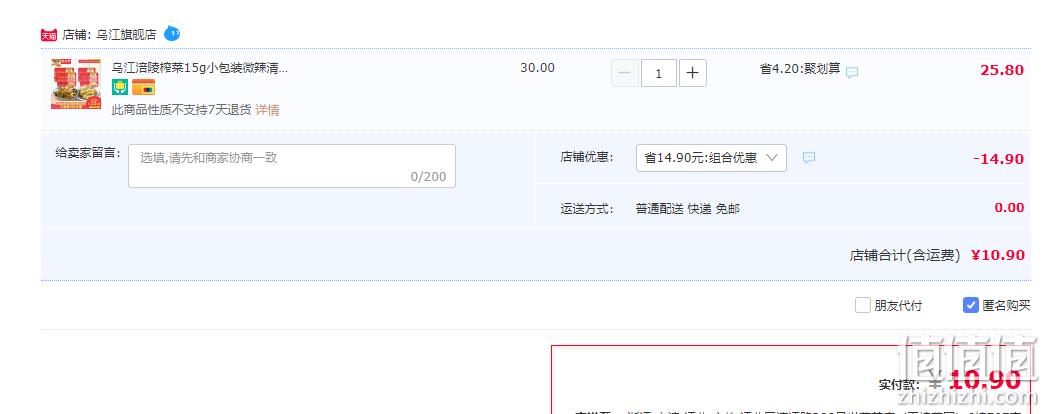Image resolution: width=1047 pixels, height=414 pixels.
Task: Click the Tmall logo icon beside 店铺
Action: (x=49, y=35)
